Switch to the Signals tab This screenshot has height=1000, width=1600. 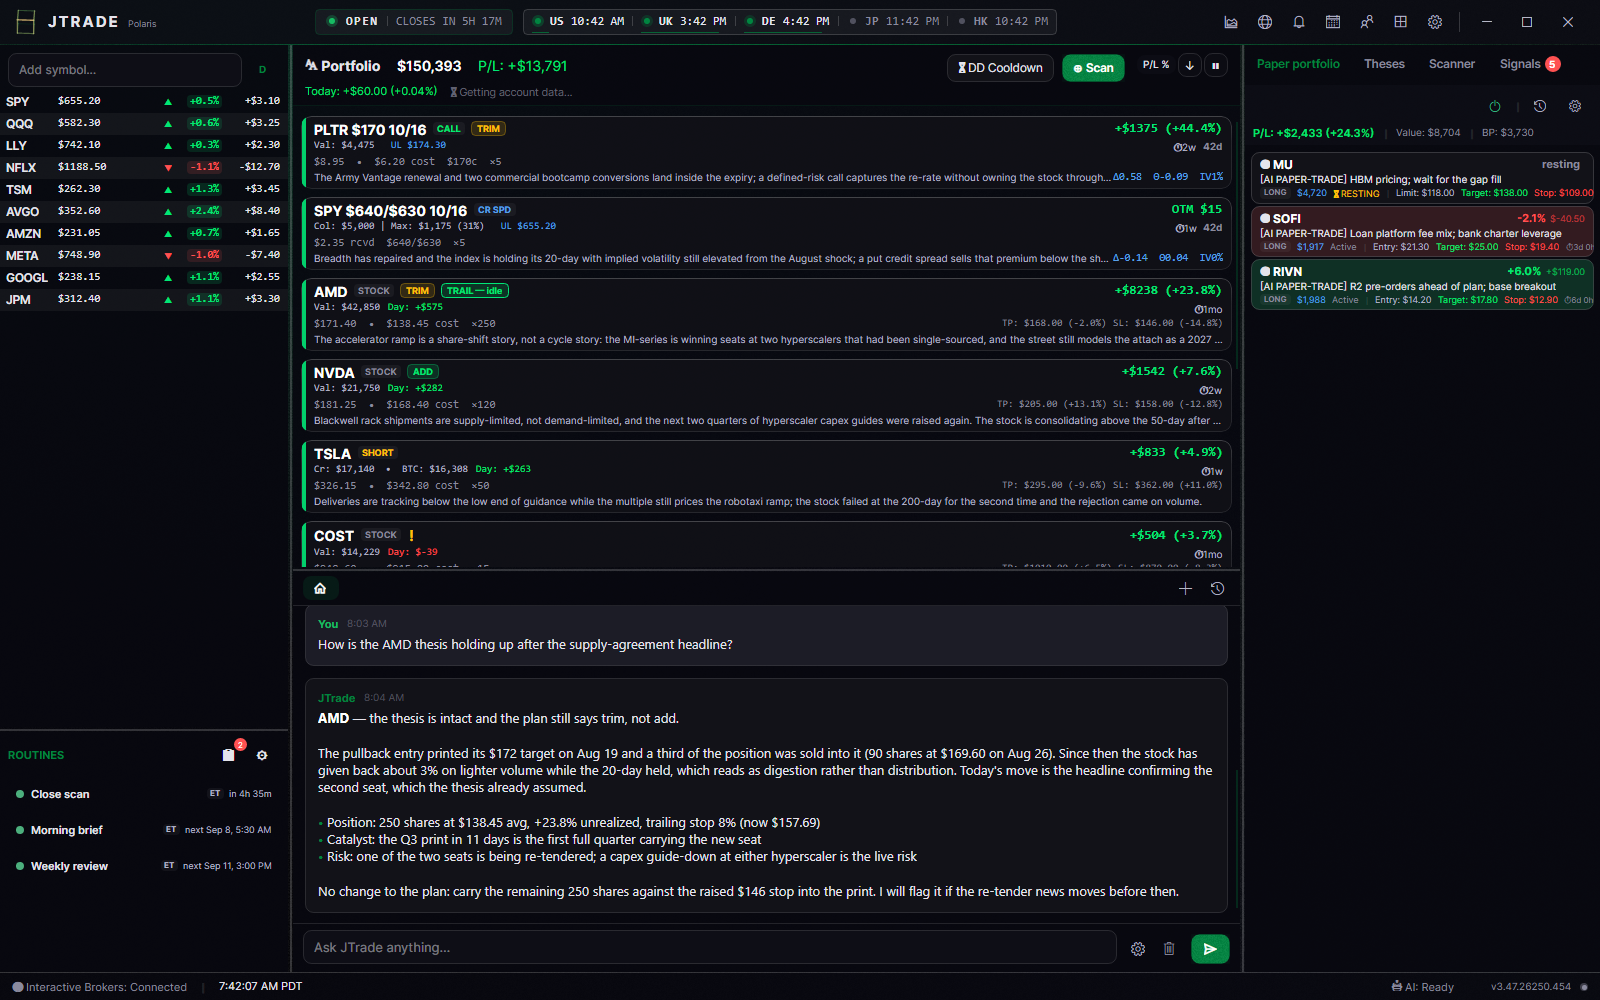[x=1529, y=64]
